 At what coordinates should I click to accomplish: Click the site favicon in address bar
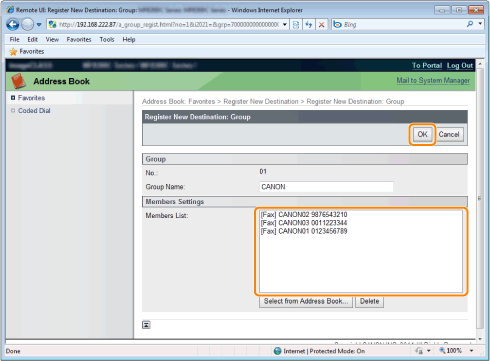point(52,24)
